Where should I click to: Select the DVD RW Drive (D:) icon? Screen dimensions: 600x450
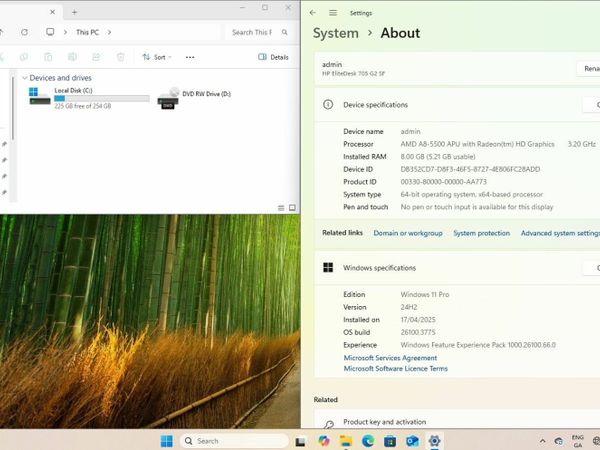click(x=168, y=98)
